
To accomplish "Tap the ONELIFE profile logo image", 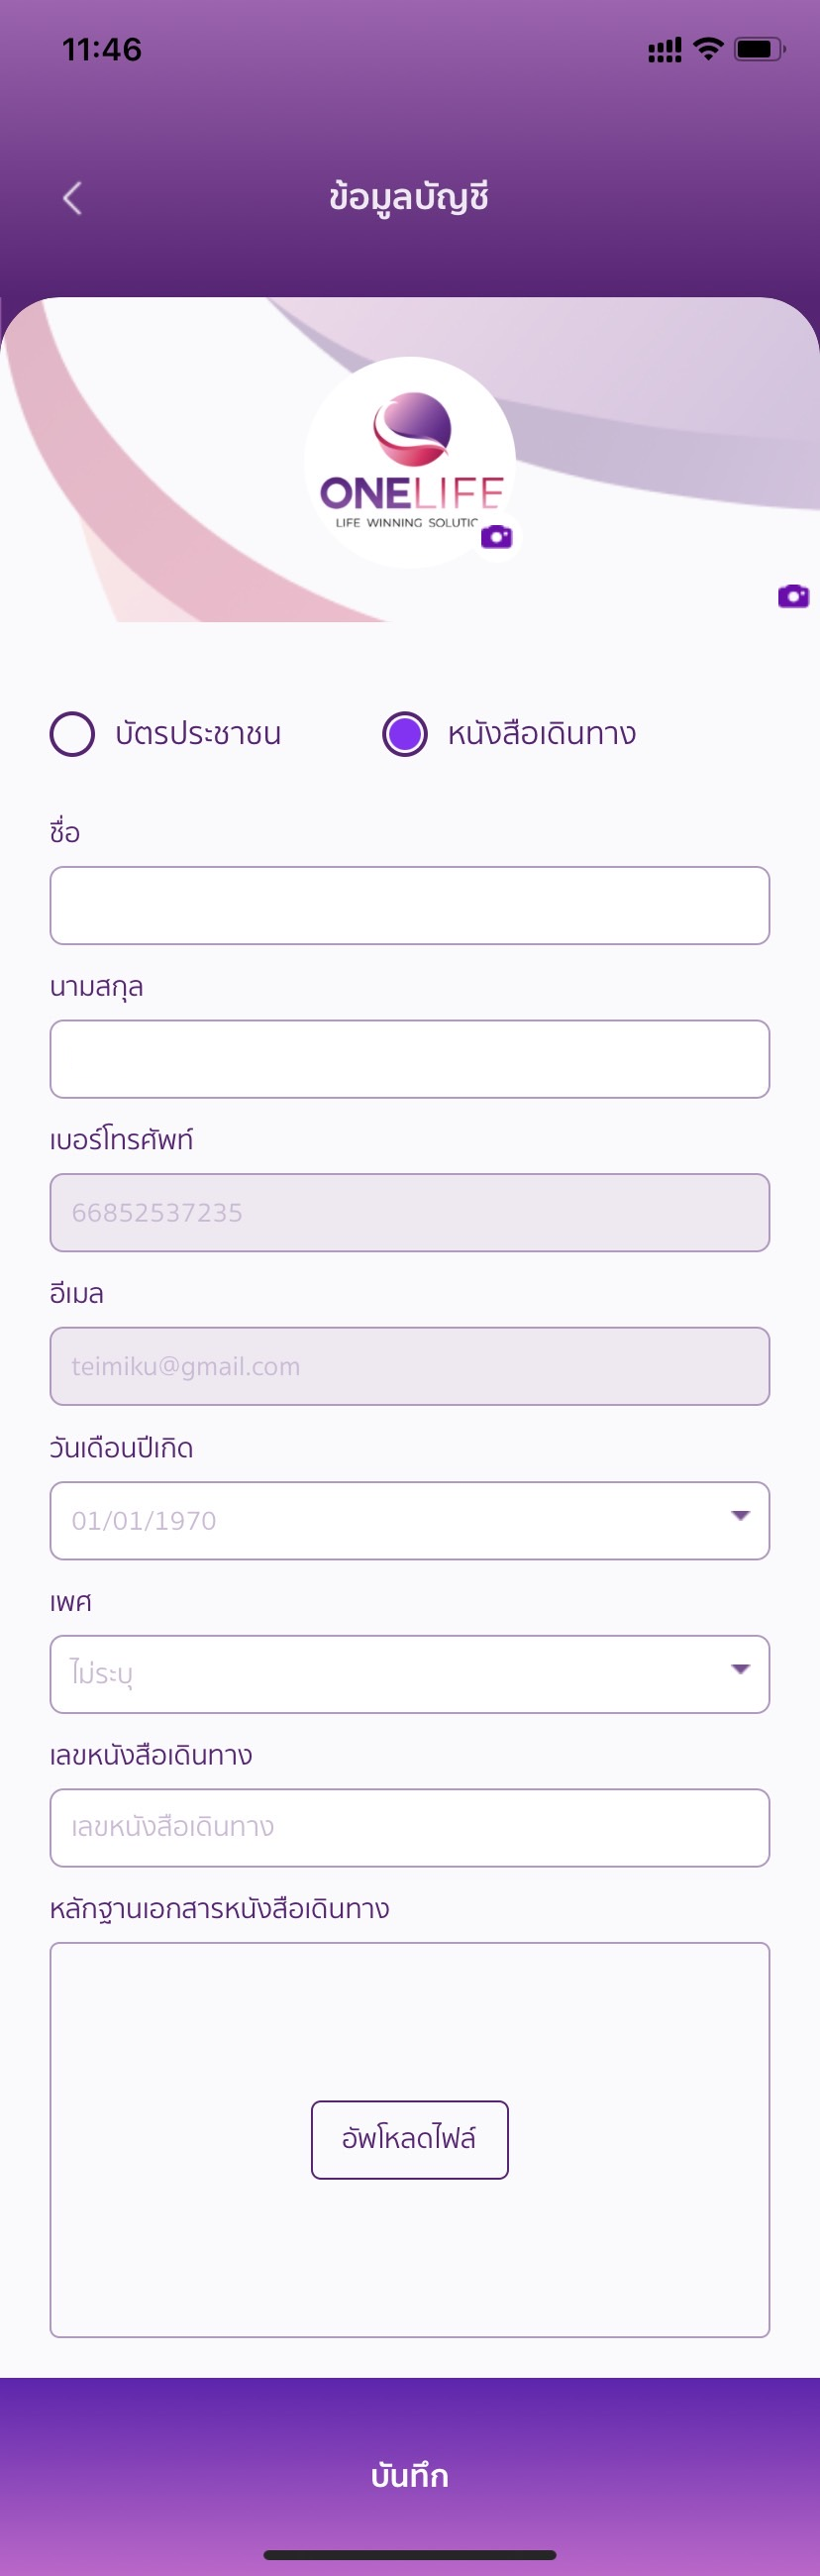I will pyautogui.click(x=410, y=461).
